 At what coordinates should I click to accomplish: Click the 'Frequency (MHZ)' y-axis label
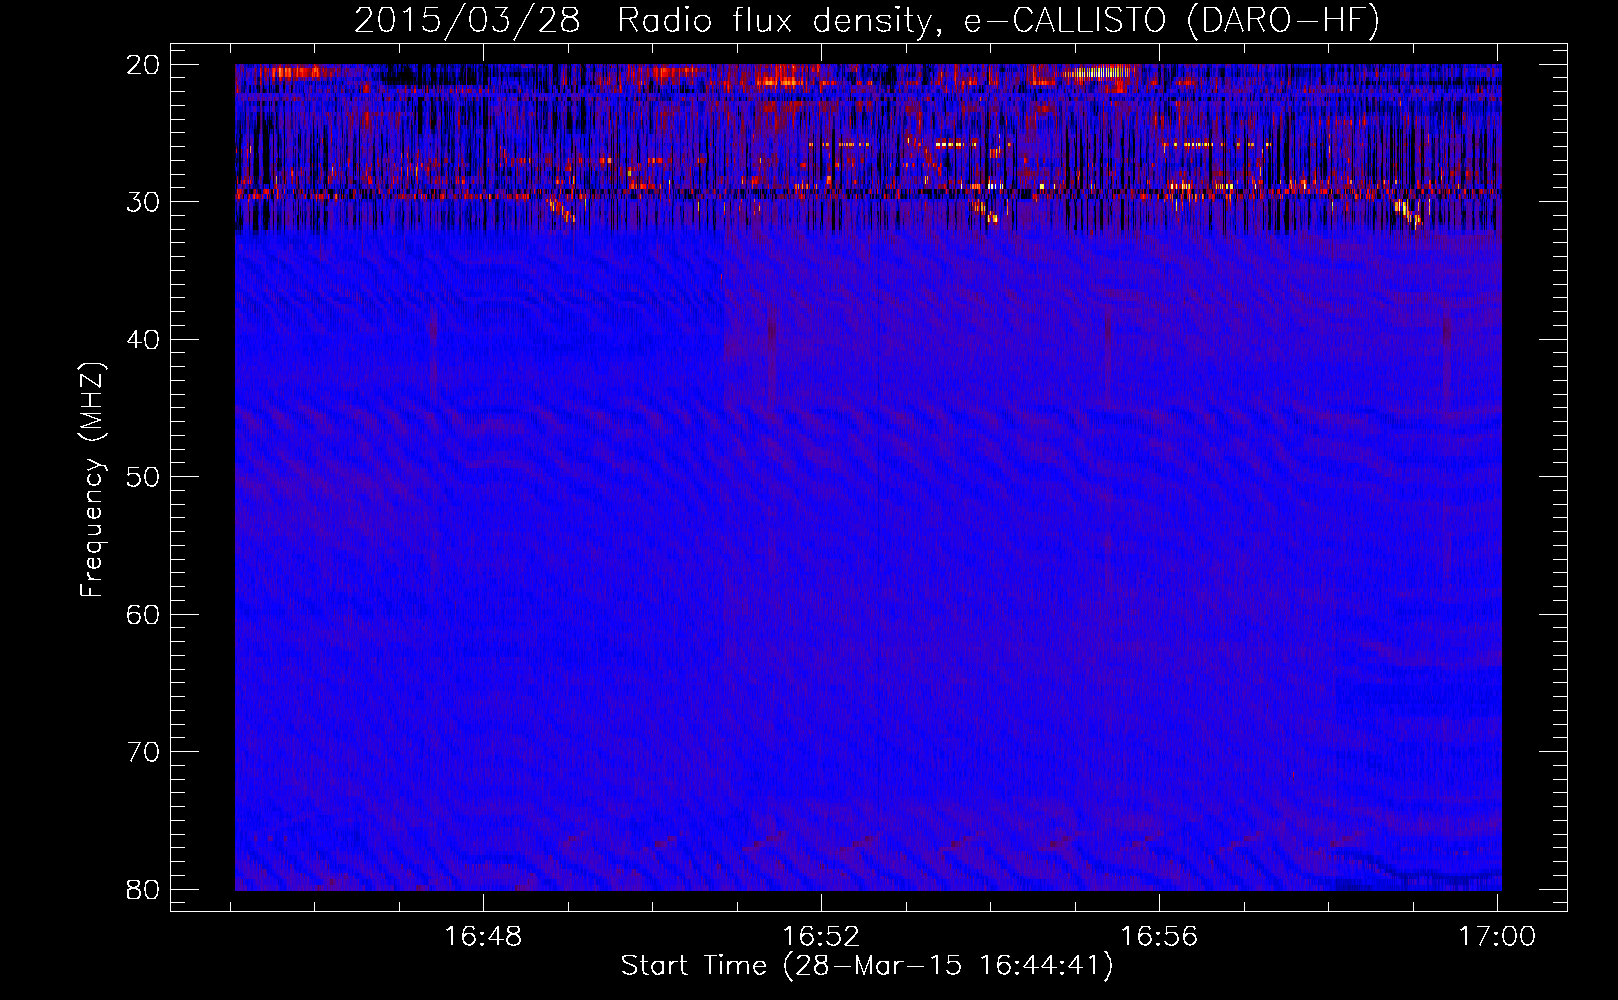pos(92,480)
